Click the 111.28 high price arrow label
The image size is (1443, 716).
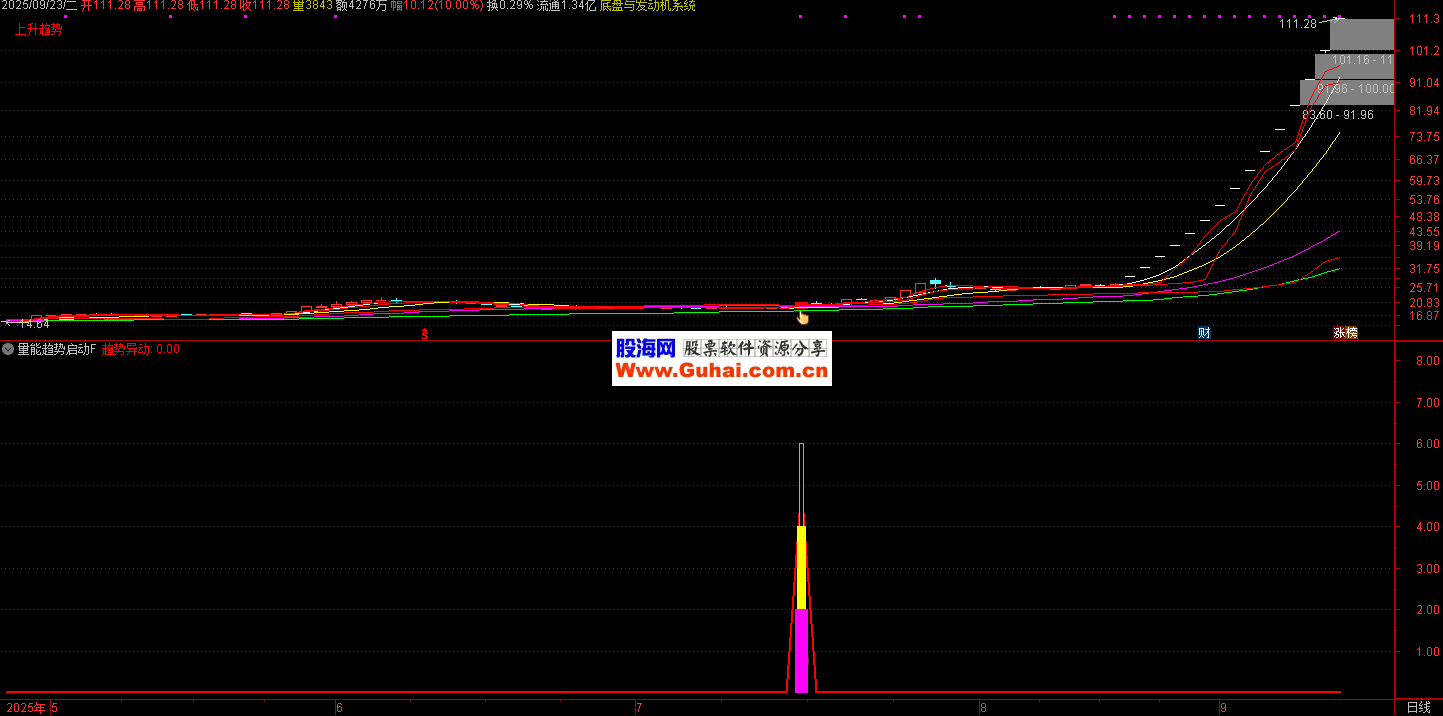[x=1298, y=23]
